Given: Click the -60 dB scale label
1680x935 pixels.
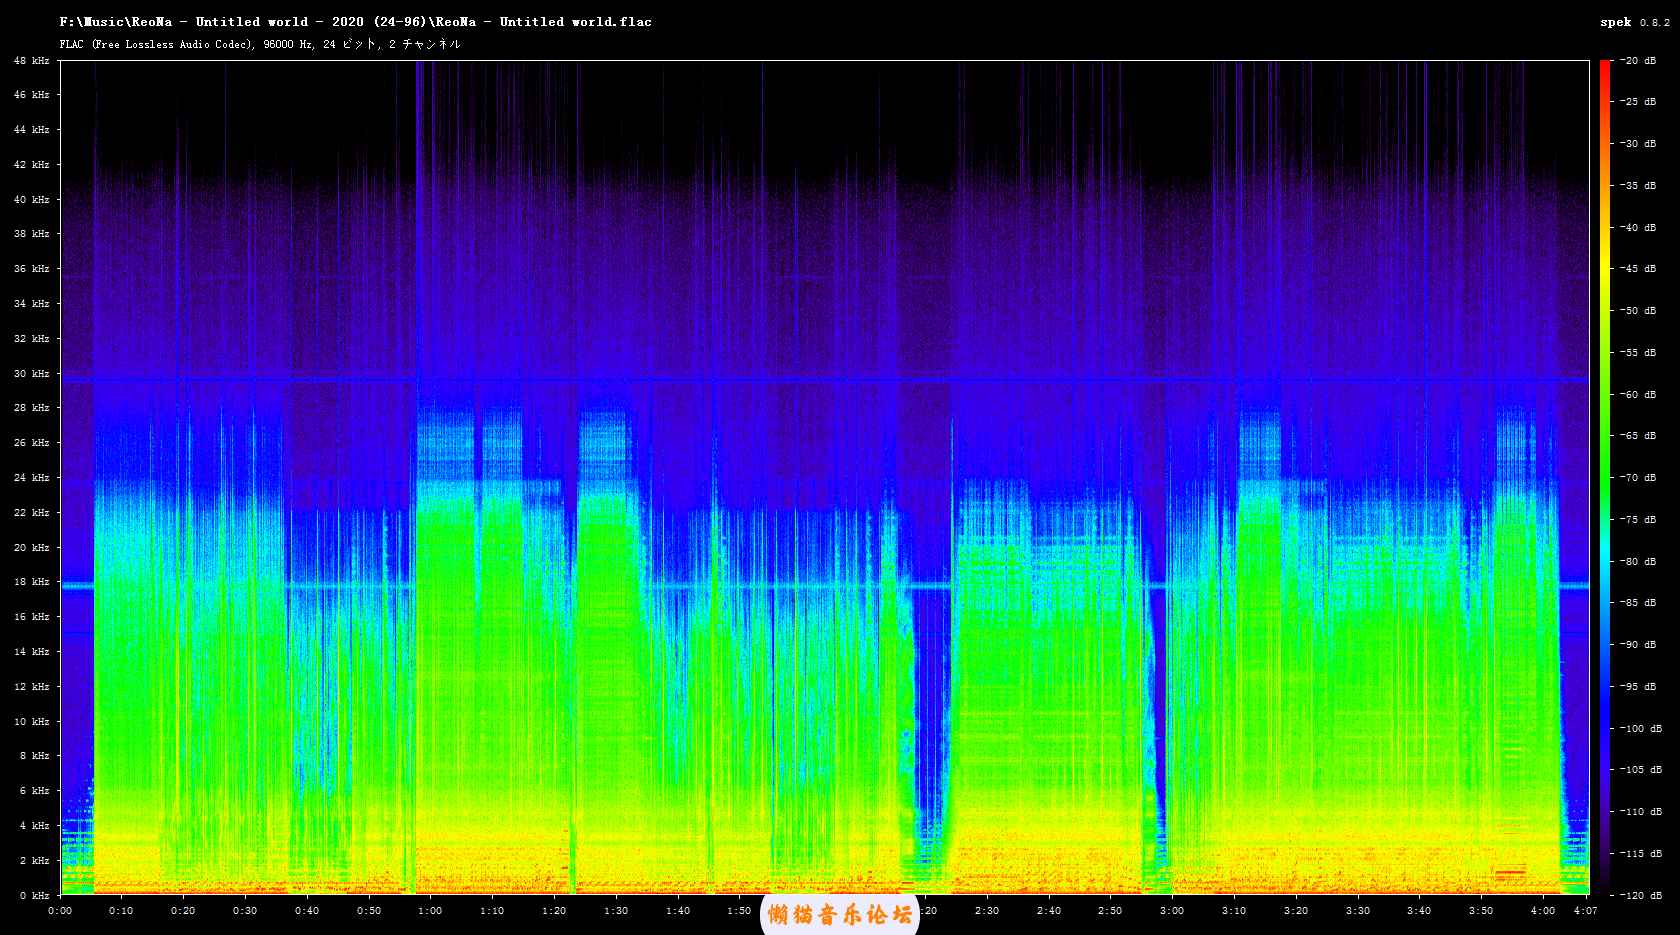Looking at the screenshot, I should click(x=1639, y=394).
